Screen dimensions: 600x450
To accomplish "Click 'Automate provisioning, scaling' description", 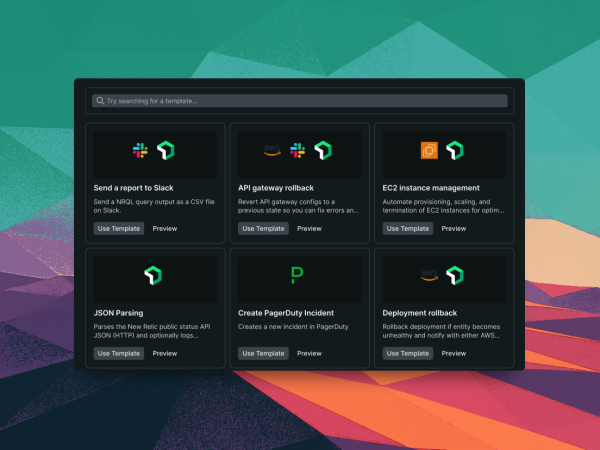I will pyautogui.click(x=443, y=206).
